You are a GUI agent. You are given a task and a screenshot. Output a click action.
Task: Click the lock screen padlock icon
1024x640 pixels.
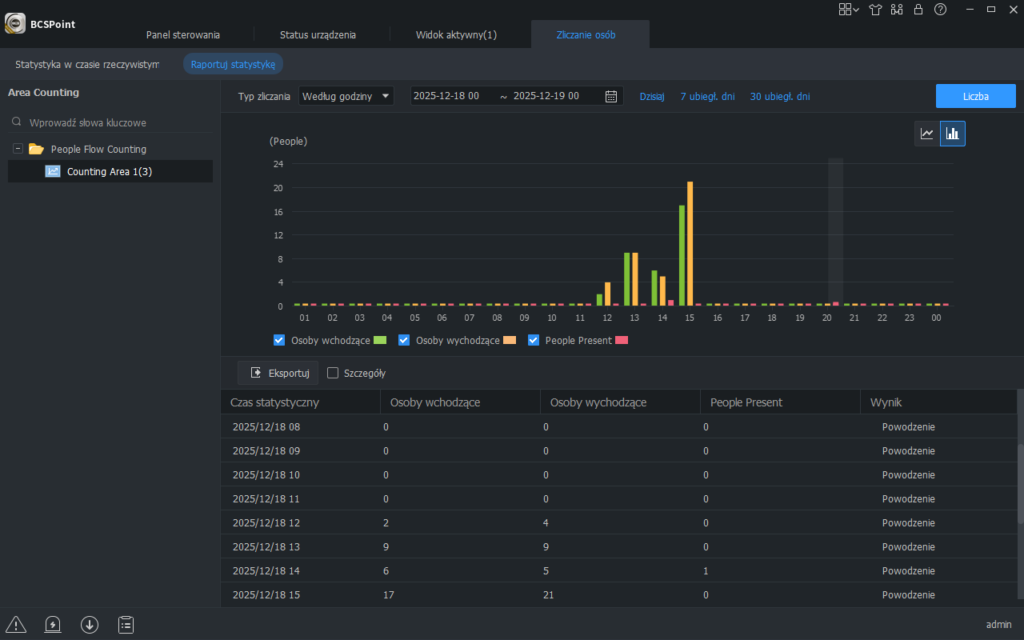918,10
